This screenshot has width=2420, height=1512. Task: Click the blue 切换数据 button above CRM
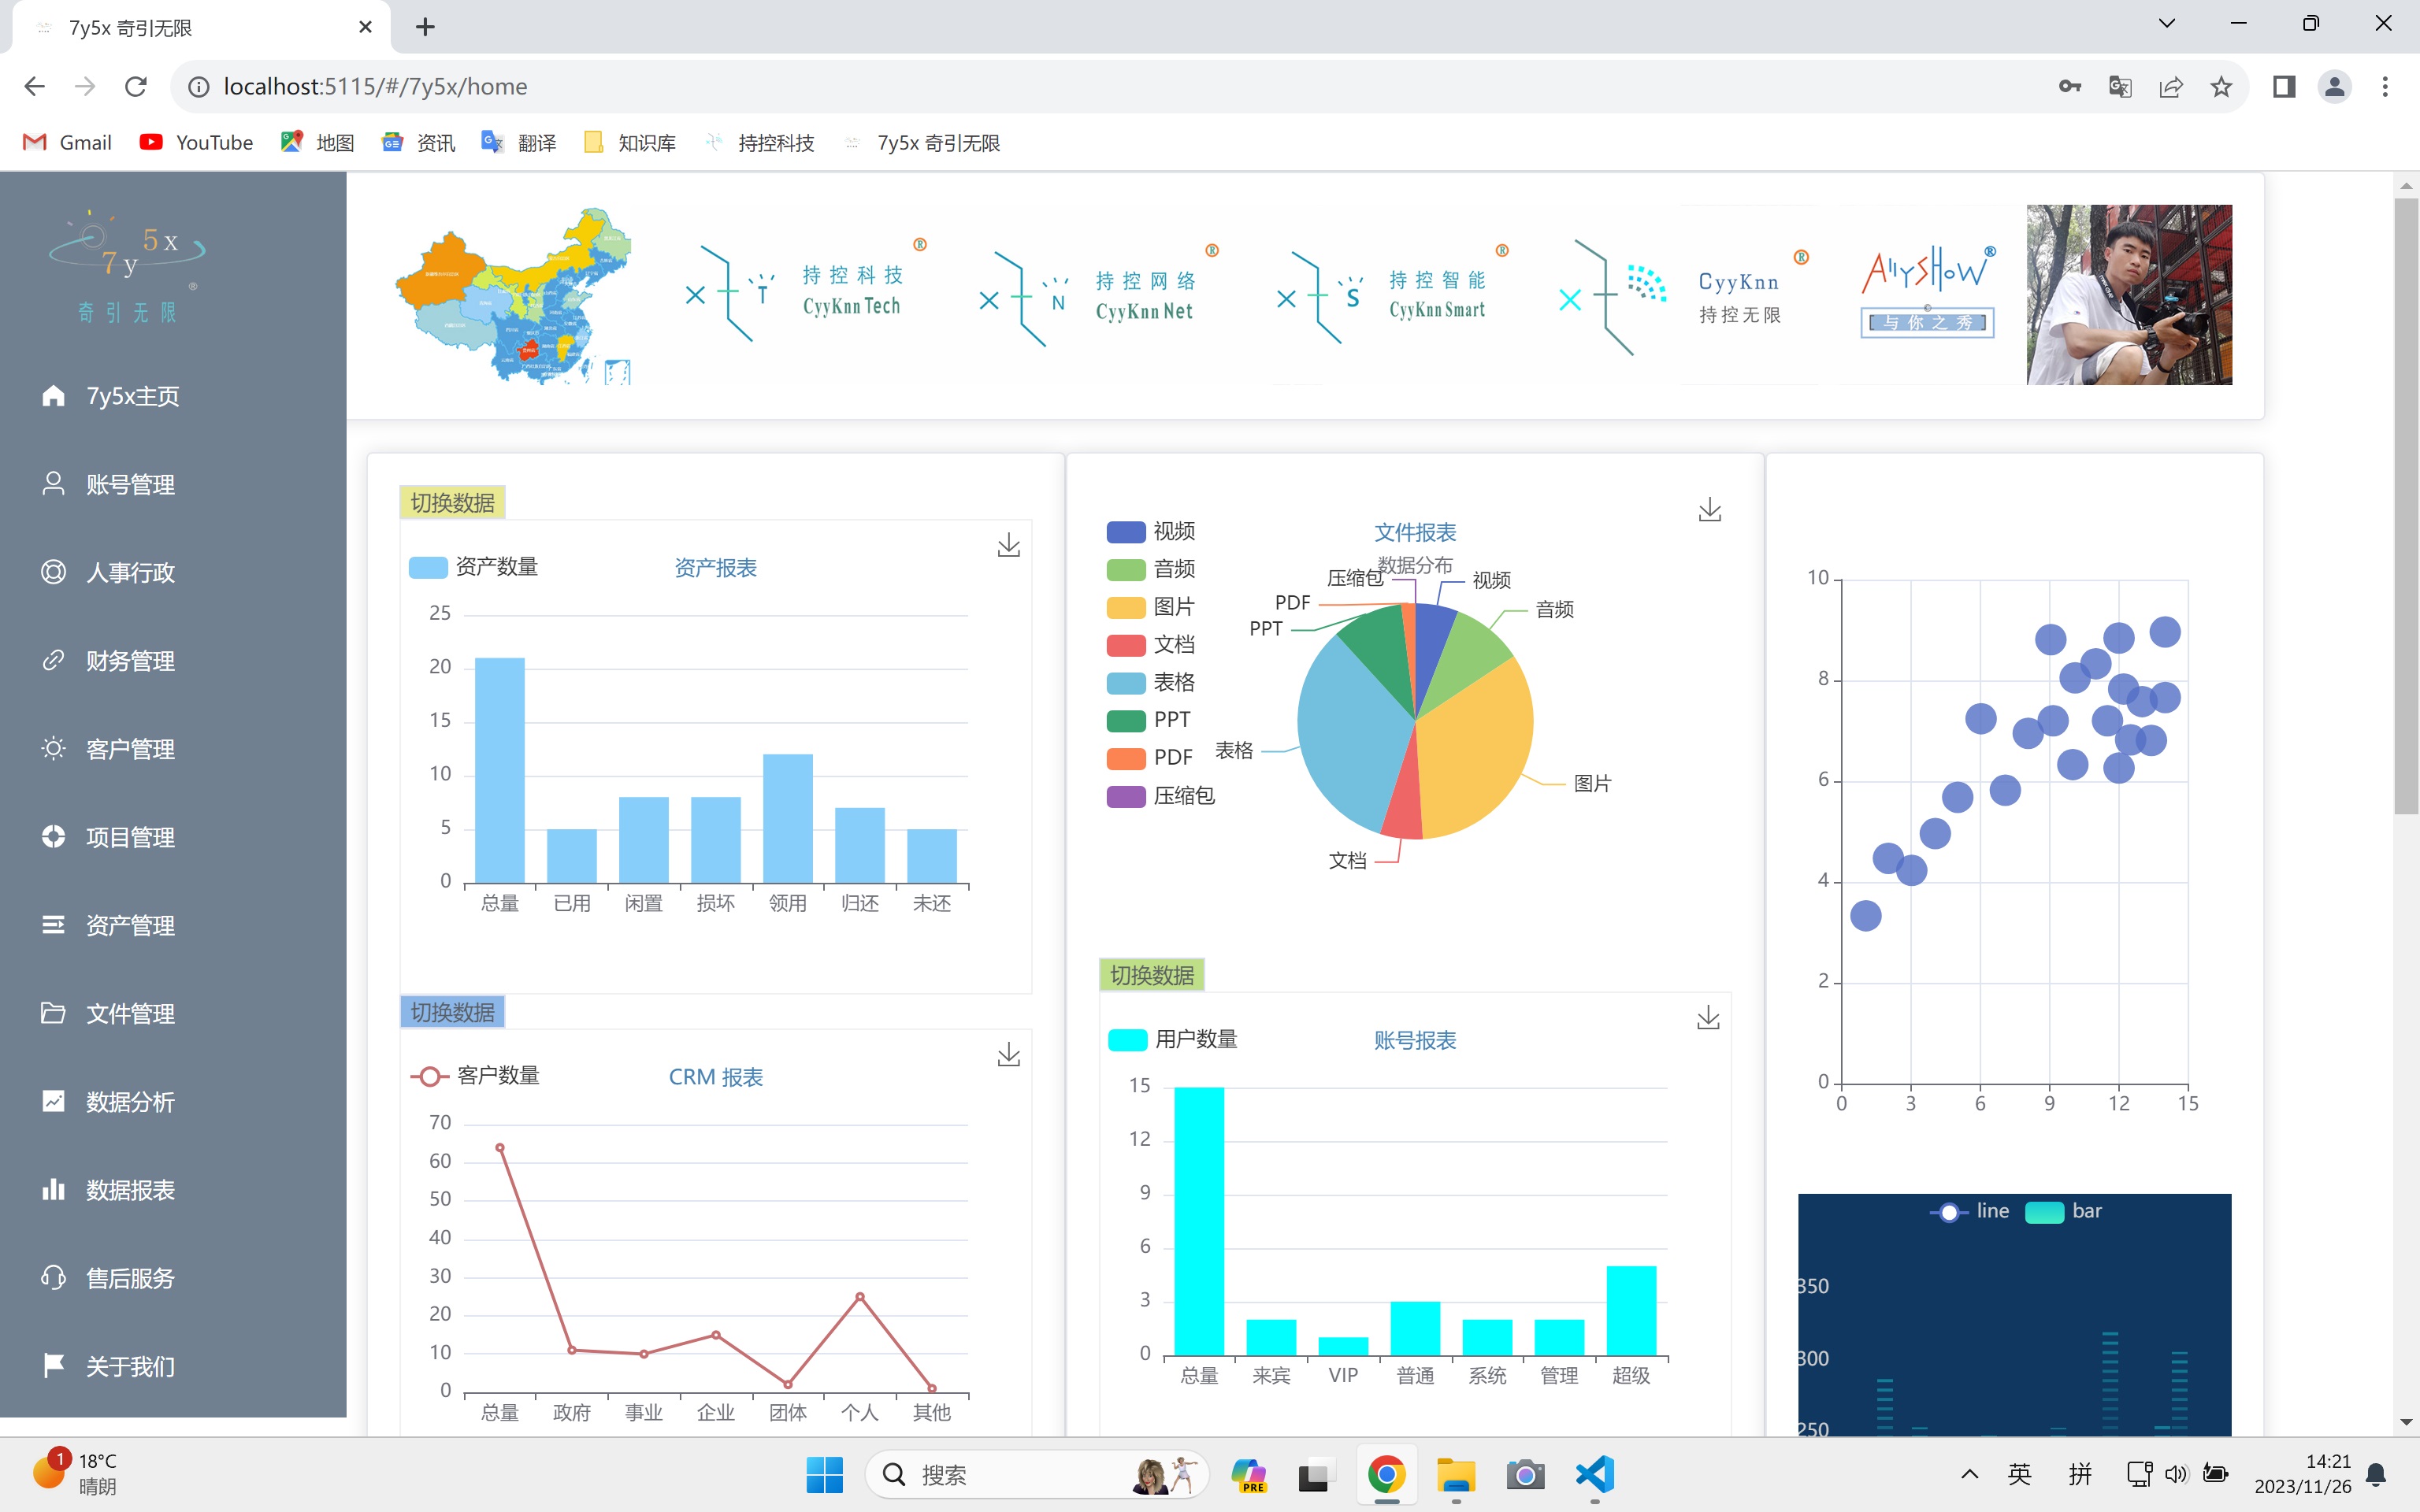(x=452, y=1012)
